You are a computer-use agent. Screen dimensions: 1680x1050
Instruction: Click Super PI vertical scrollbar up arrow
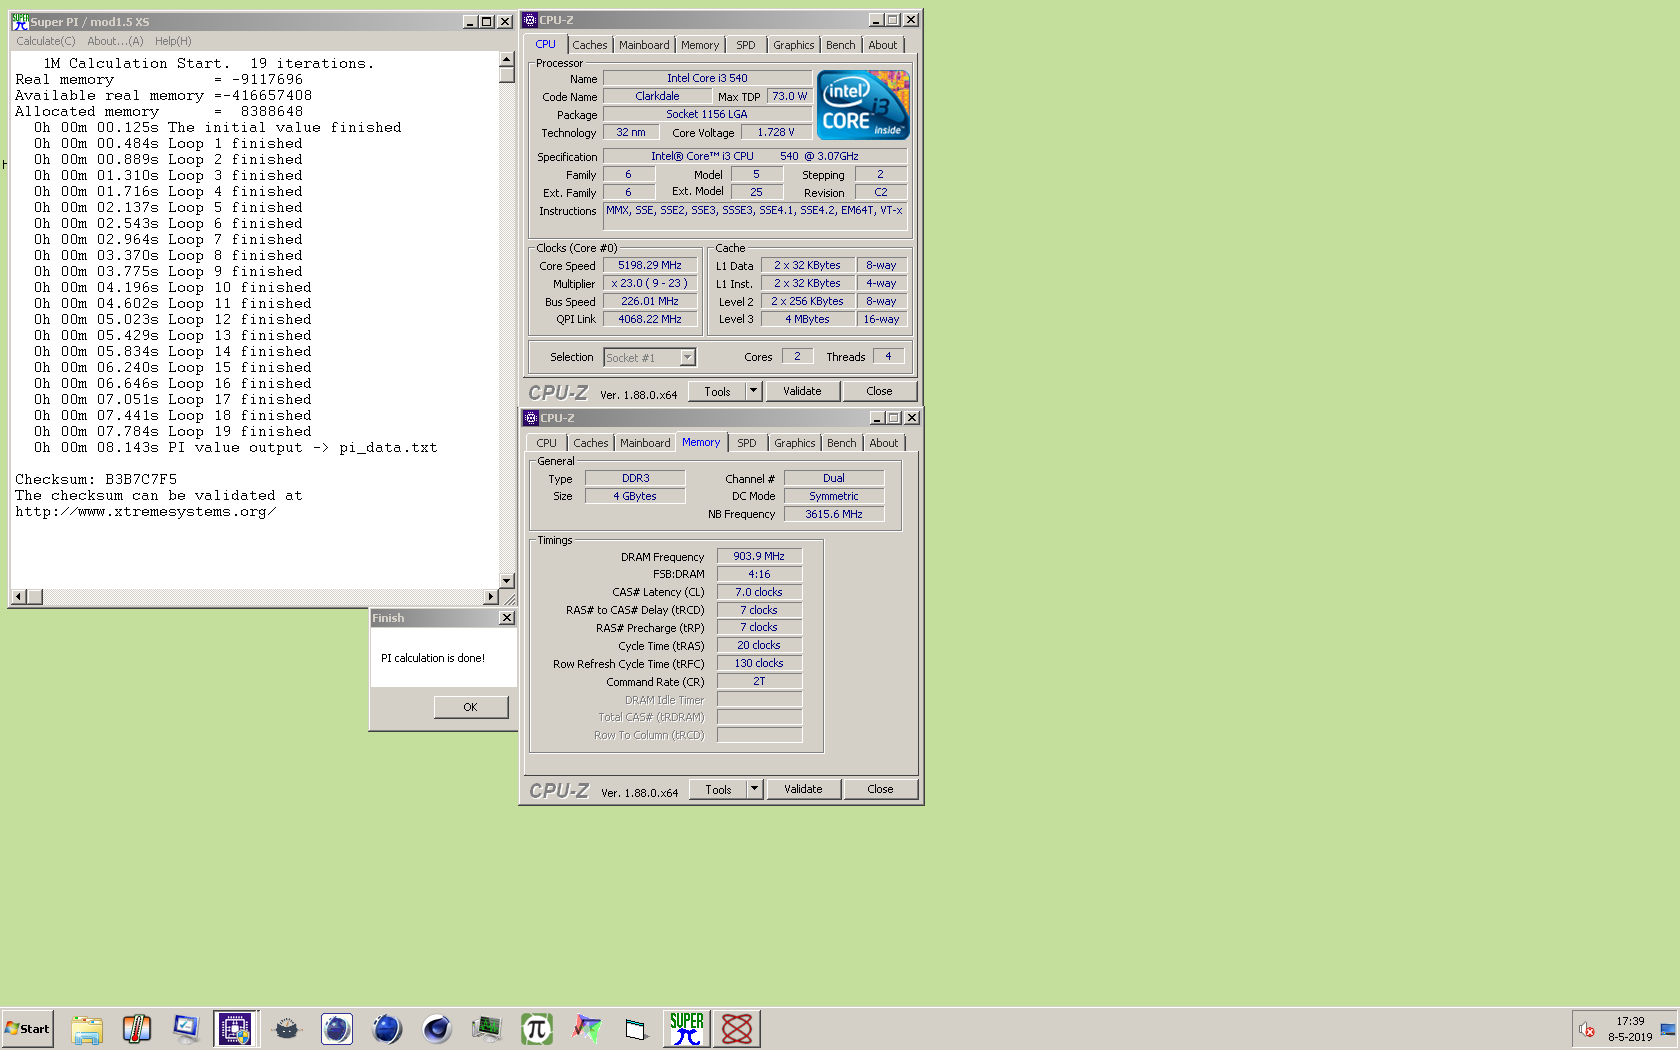click(507, 60)
